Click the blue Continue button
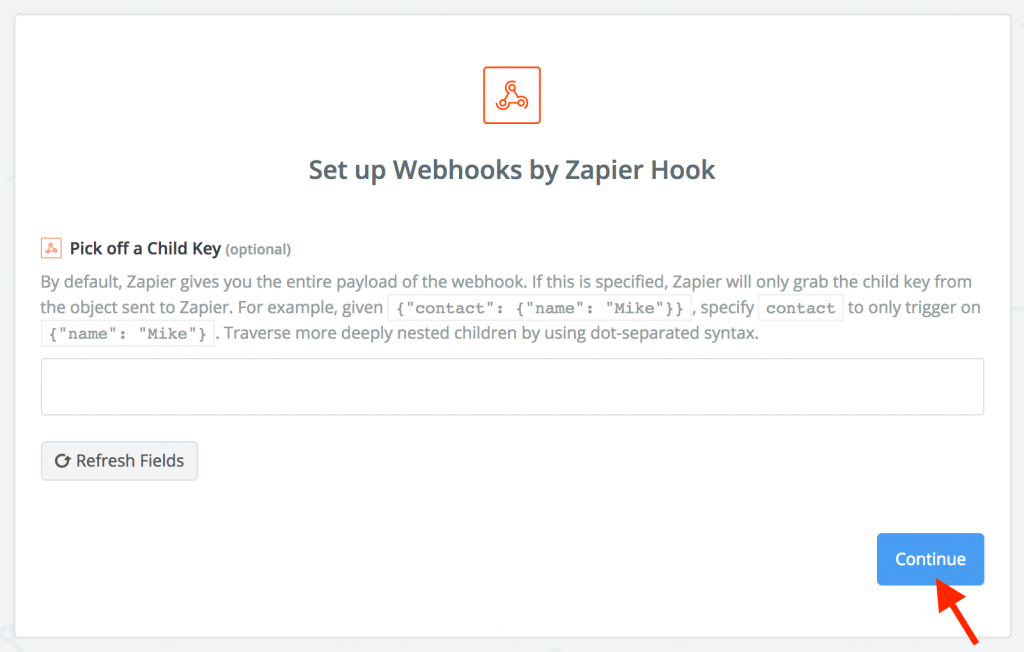Viewport: 1024px width, 652px height. (930, 559)
